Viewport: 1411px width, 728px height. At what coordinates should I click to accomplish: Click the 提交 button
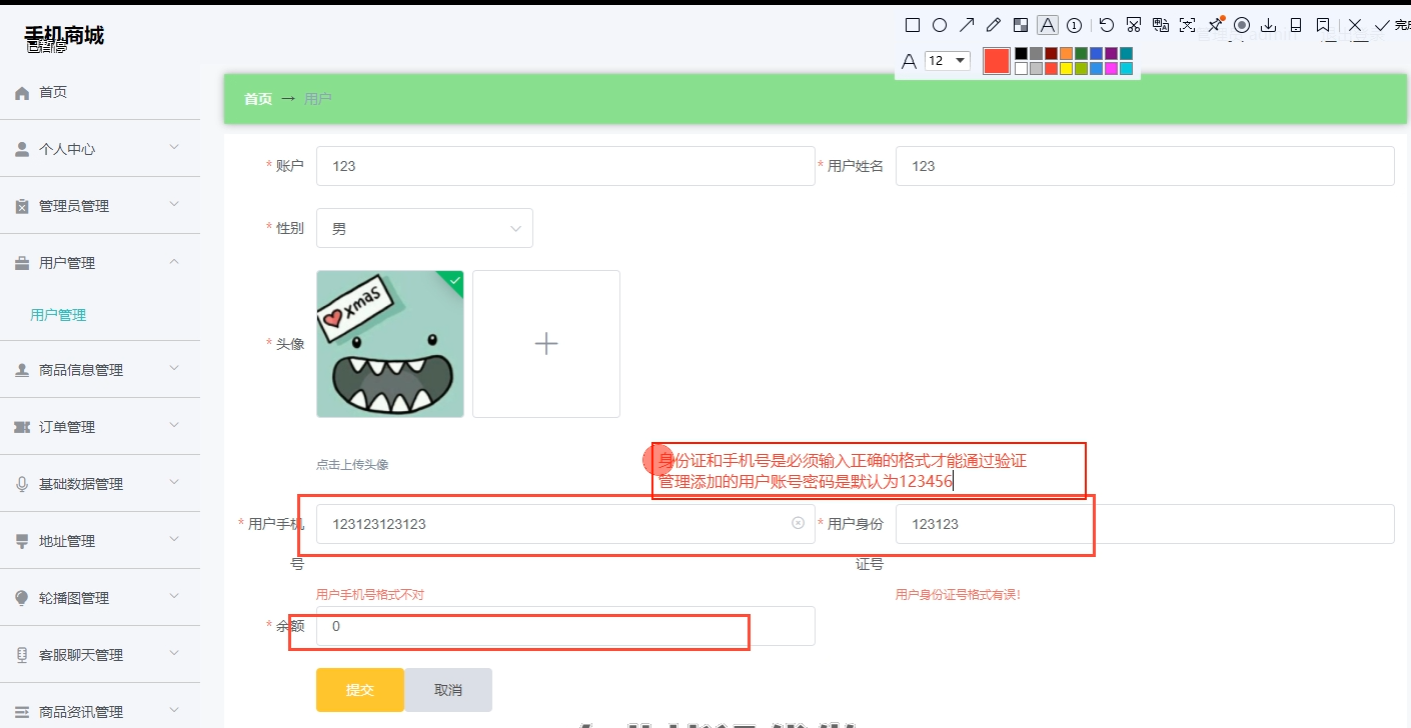click(360, 690)
